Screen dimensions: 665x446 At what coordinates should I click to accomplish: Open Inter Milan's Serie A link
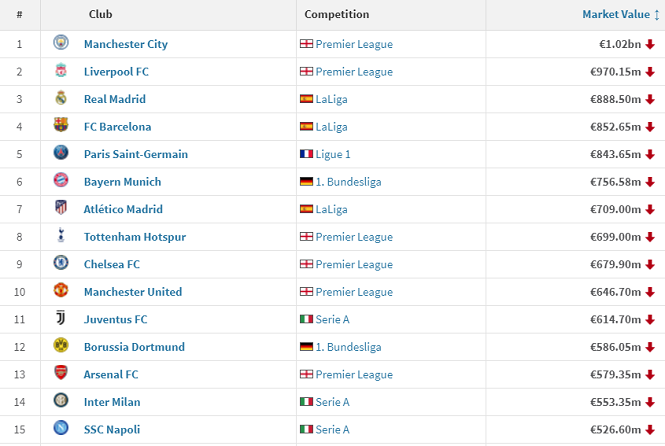(332, 402)
